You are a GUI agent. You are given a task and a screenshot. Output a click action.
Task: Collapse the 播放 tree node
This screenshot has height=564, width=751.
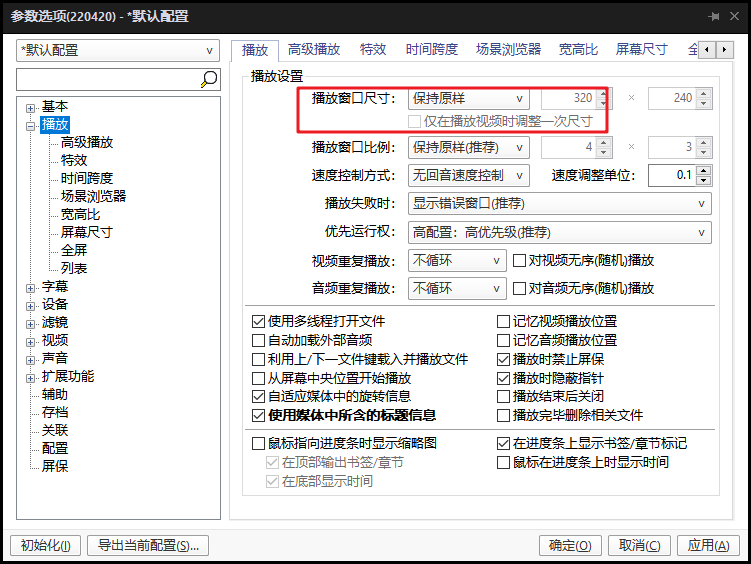pyautogui.click(x=30, y=126)
